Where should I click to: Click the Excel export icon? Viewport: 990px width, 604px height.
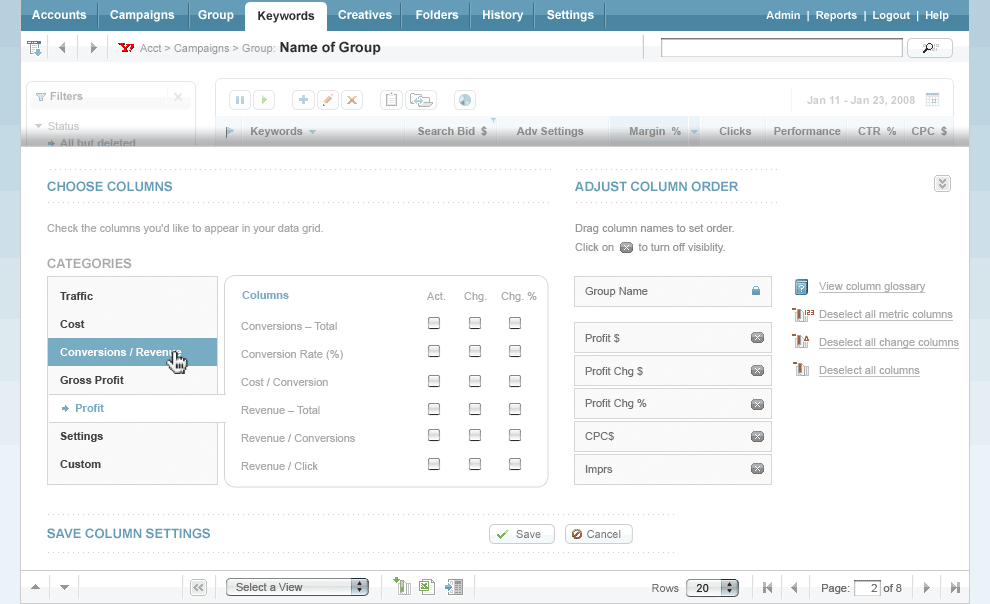426,587
